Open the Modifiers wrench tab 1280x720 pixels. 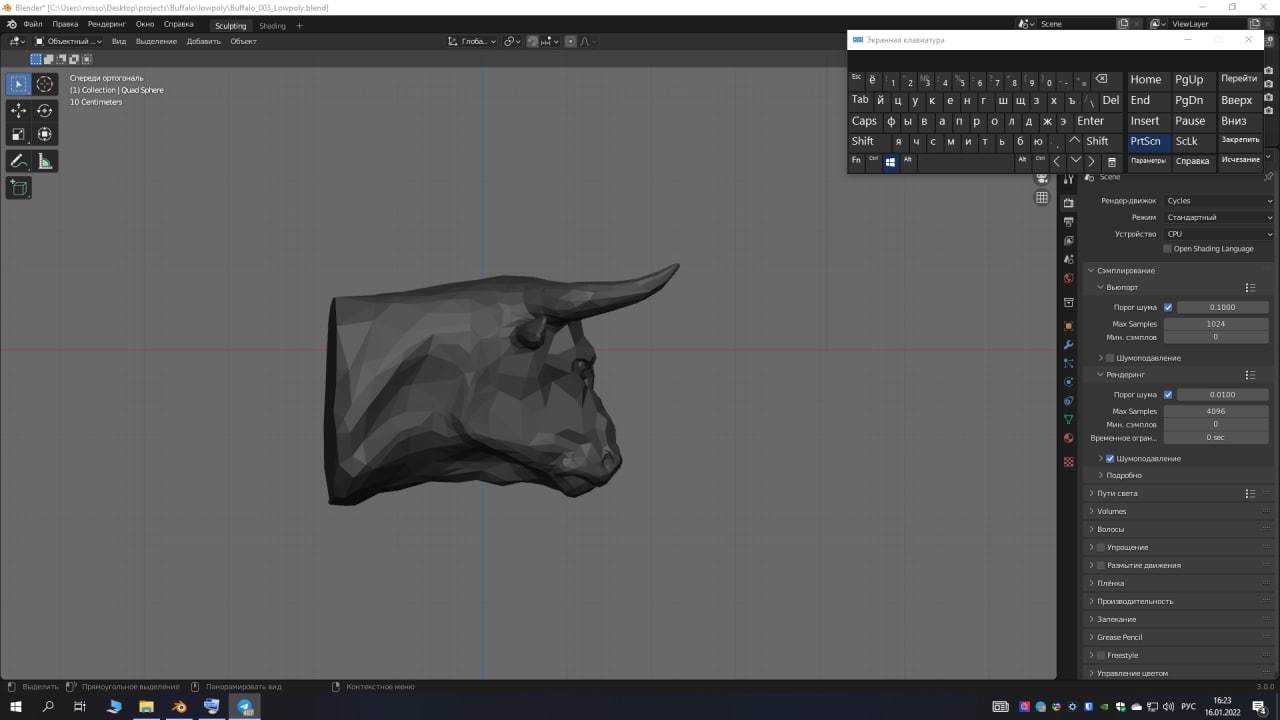tap(1068, 345)
